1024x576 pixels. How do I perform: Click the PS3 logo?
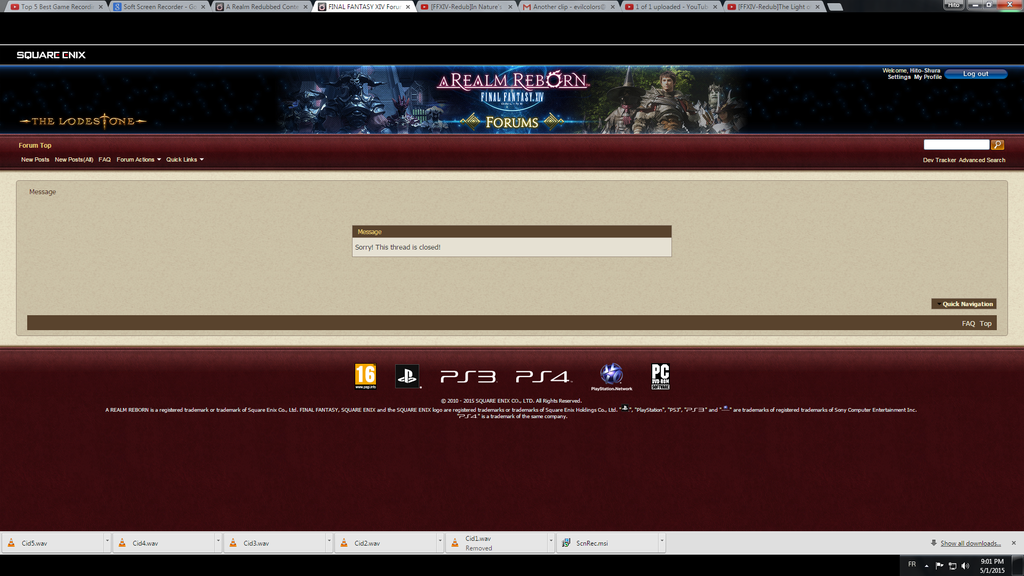click(x=468, y=377)
